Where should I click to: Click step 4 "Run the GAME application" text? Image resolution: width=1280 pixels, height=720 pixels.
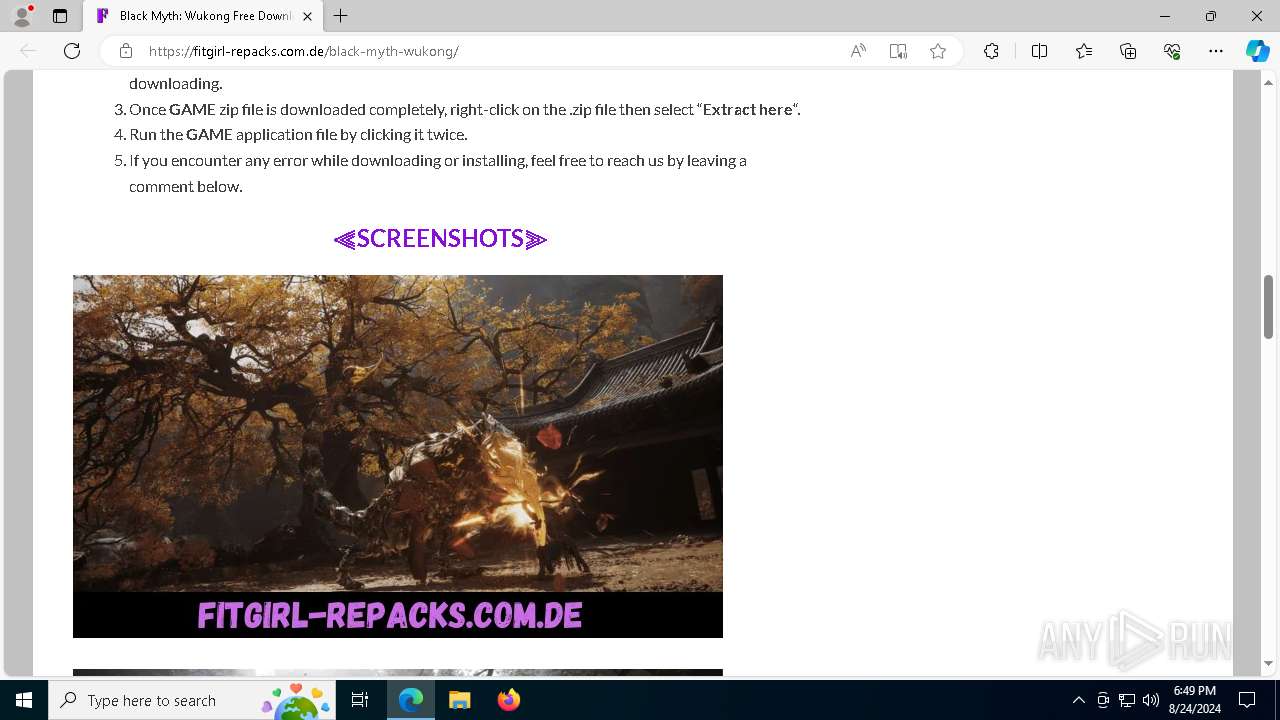click(x=298, y=134)
